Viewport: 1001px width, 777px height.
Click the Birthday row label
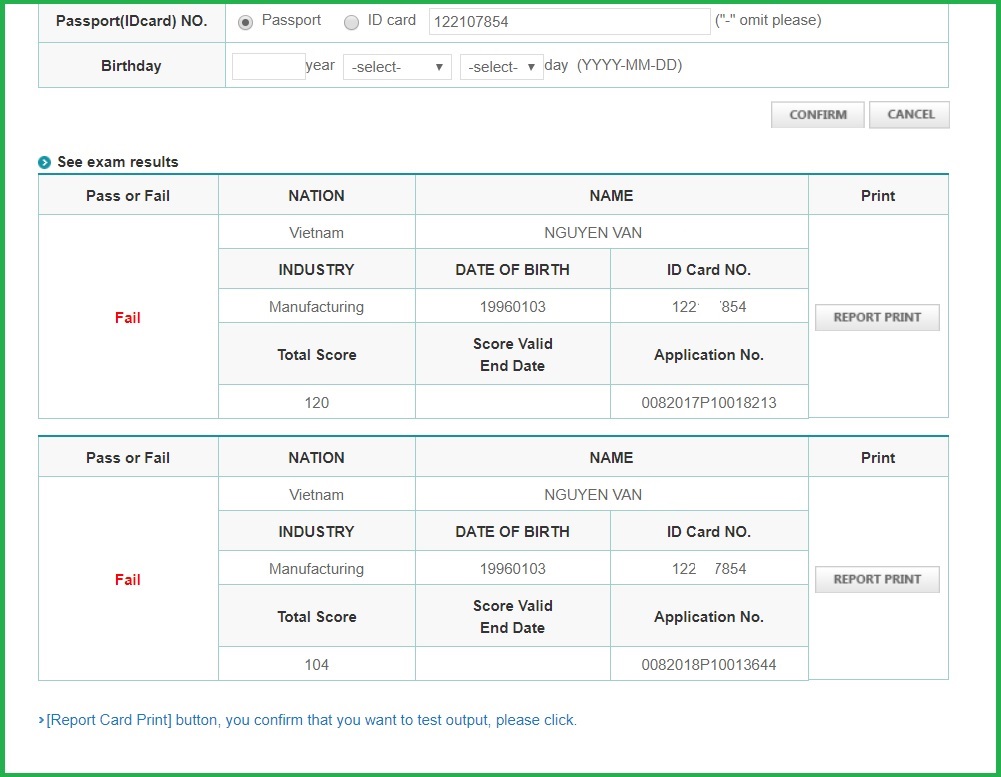pyautogui.click(x=131, y=66)
